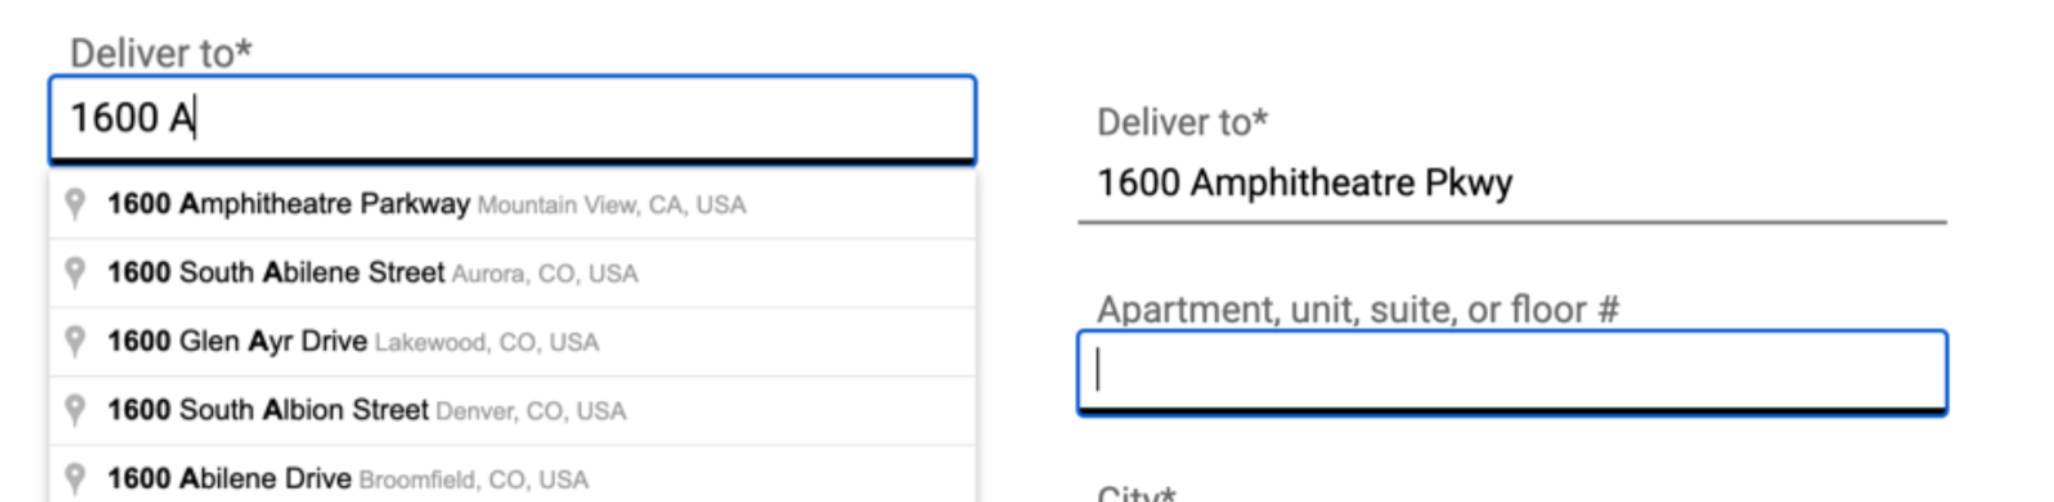
Task: Pick the 1600 Glen Ayr Drive suggestion
Action: (x=238, y=342)
